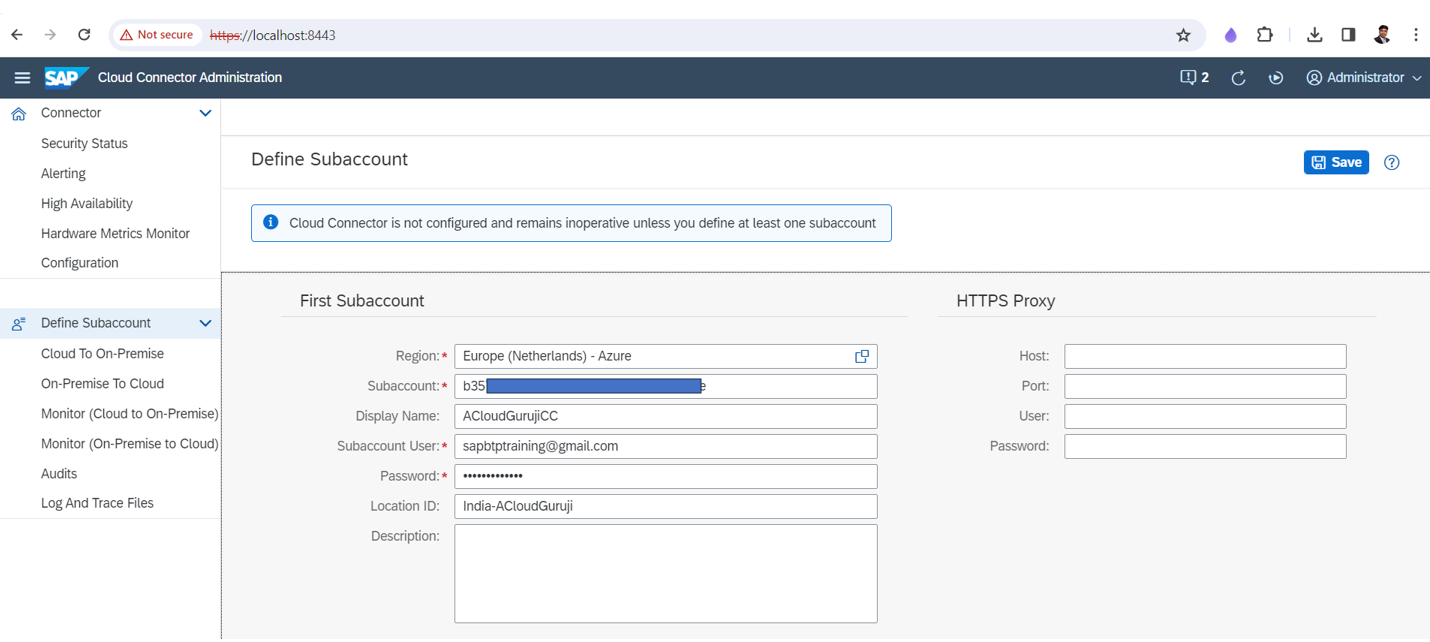
Task: Click into the Description text area
Action: click(665, 574)
